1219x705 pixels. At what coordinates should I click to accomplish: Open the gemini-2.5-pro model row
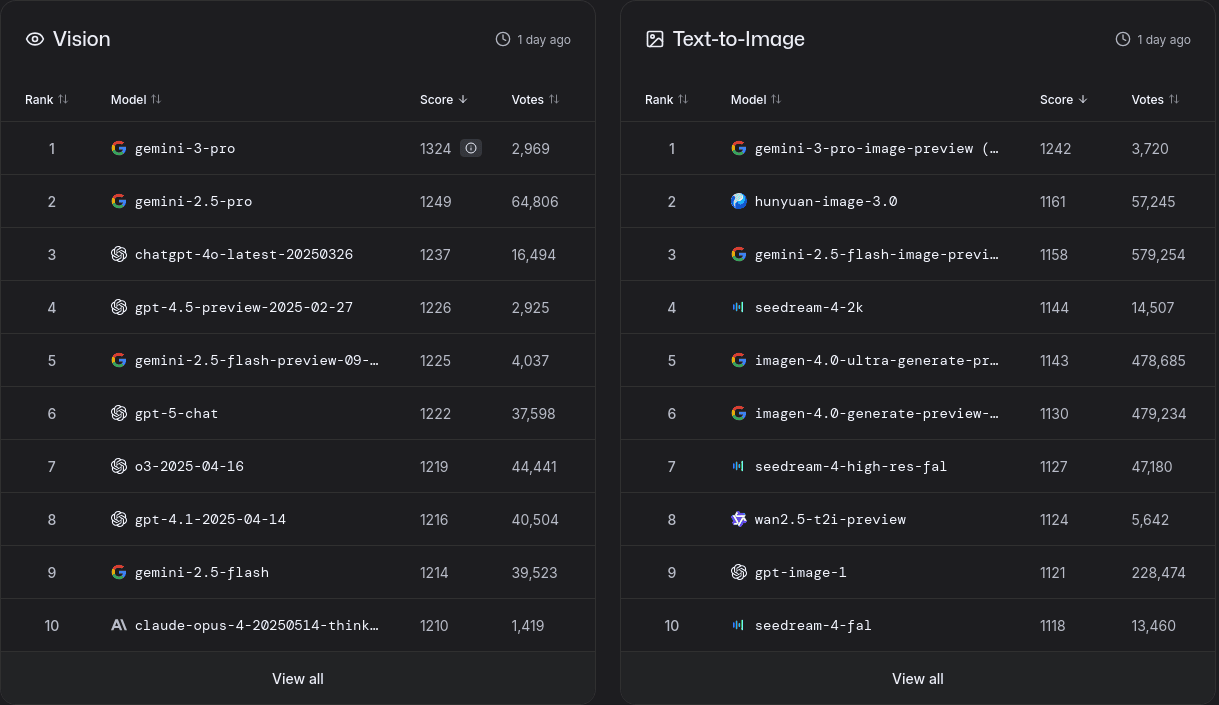pos(298,201)
